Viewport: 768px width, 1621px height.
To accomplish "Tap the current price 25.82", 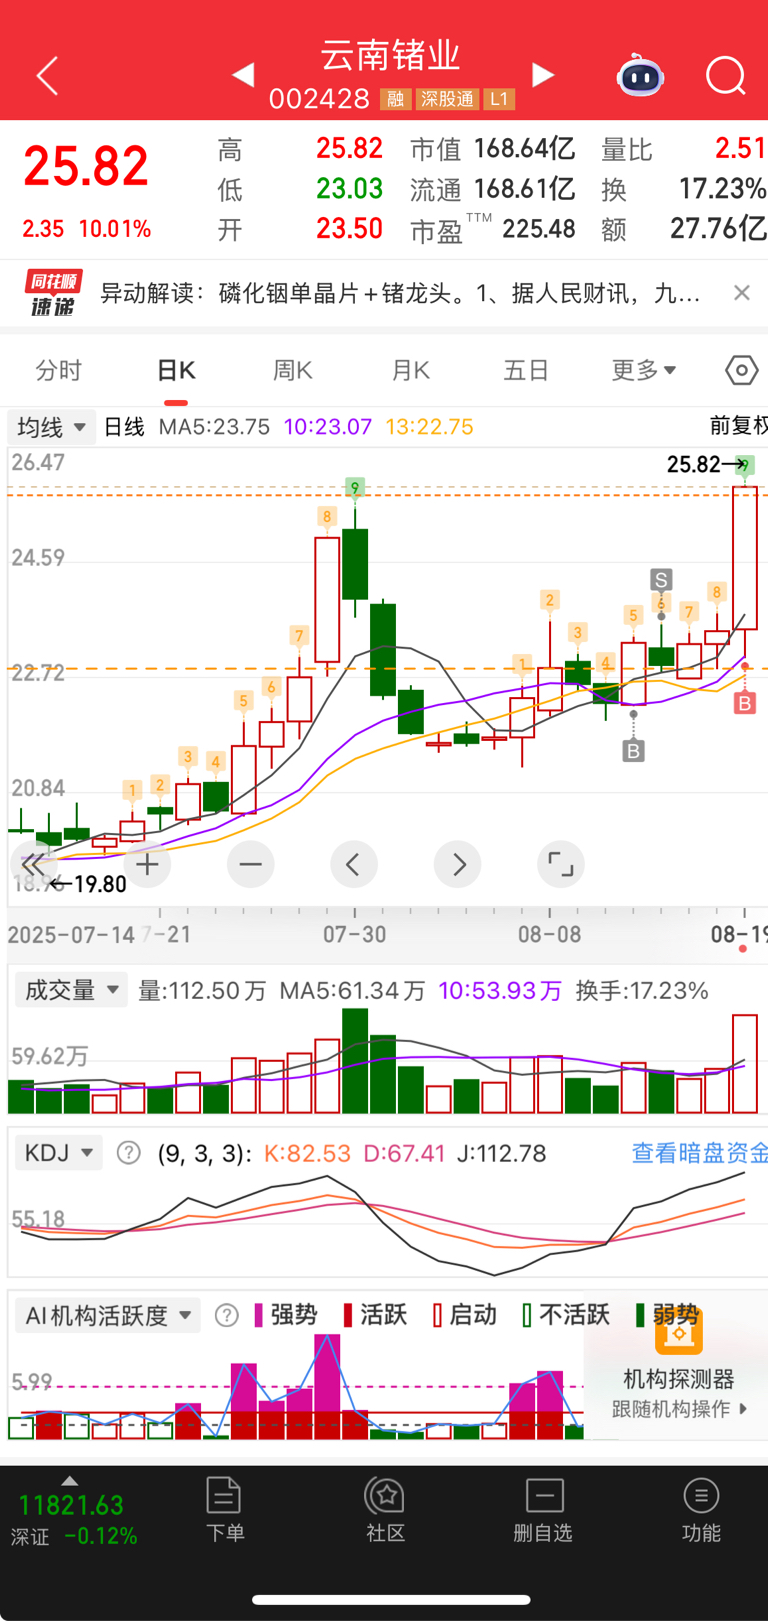I will 86,166.
